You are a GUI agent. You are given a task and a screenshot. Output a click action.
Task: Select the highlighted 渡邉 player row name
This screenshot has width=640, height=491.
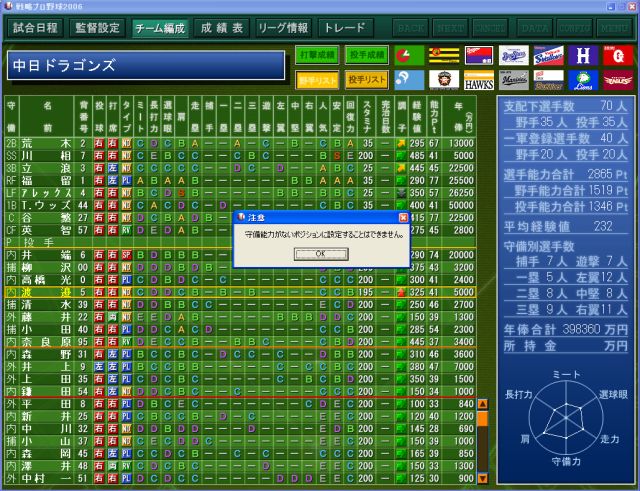click(46, 292)
